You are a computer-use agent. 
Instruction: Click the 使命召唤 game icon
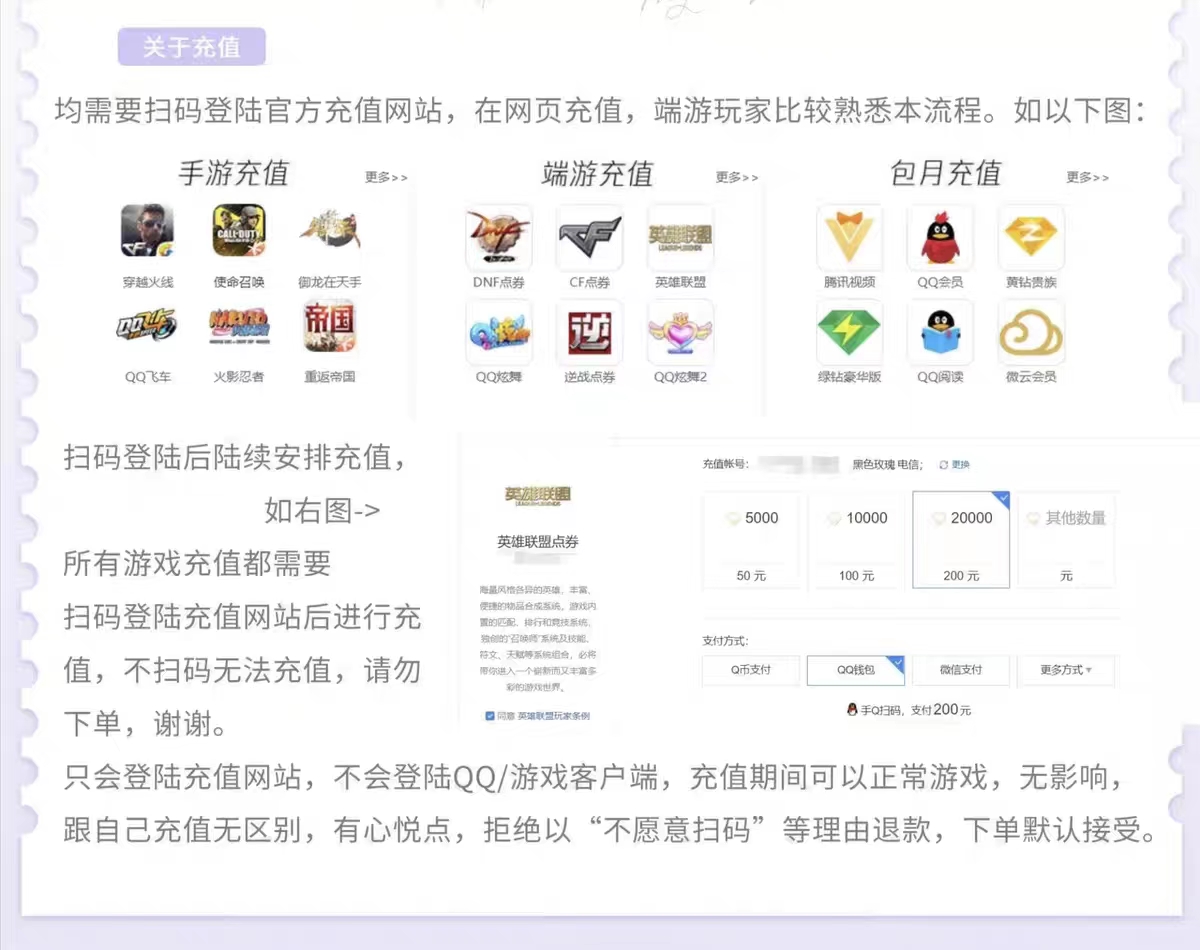239,231
